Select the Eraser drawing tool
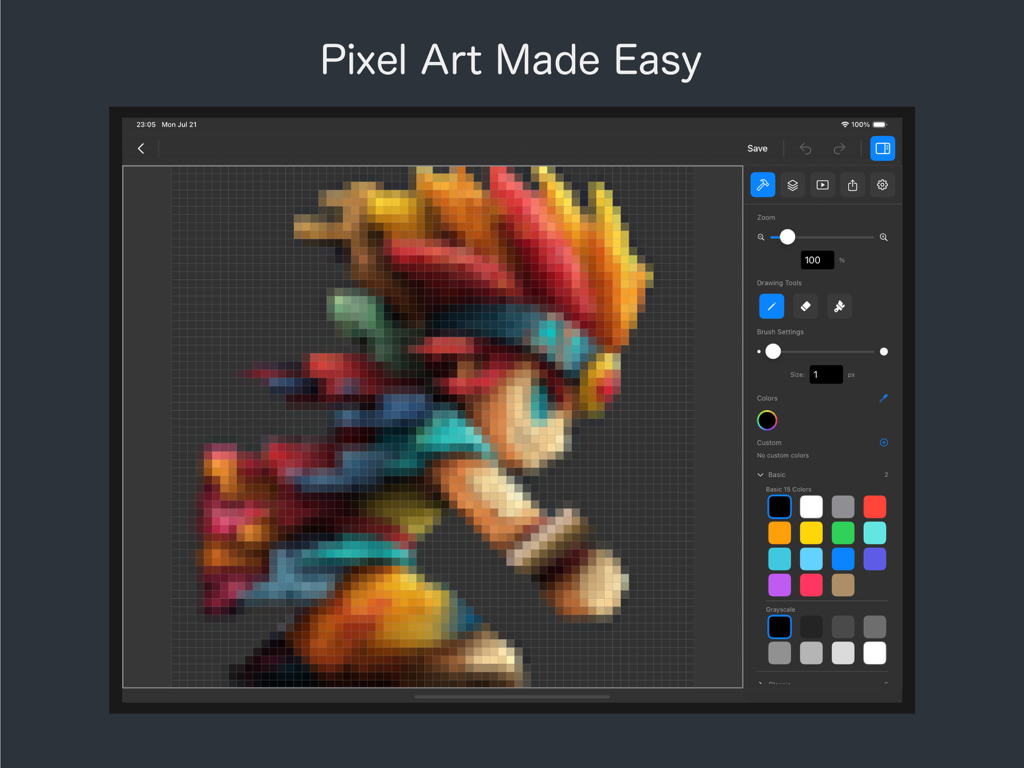The image size is (1024, 768). [x=805, y=306]
